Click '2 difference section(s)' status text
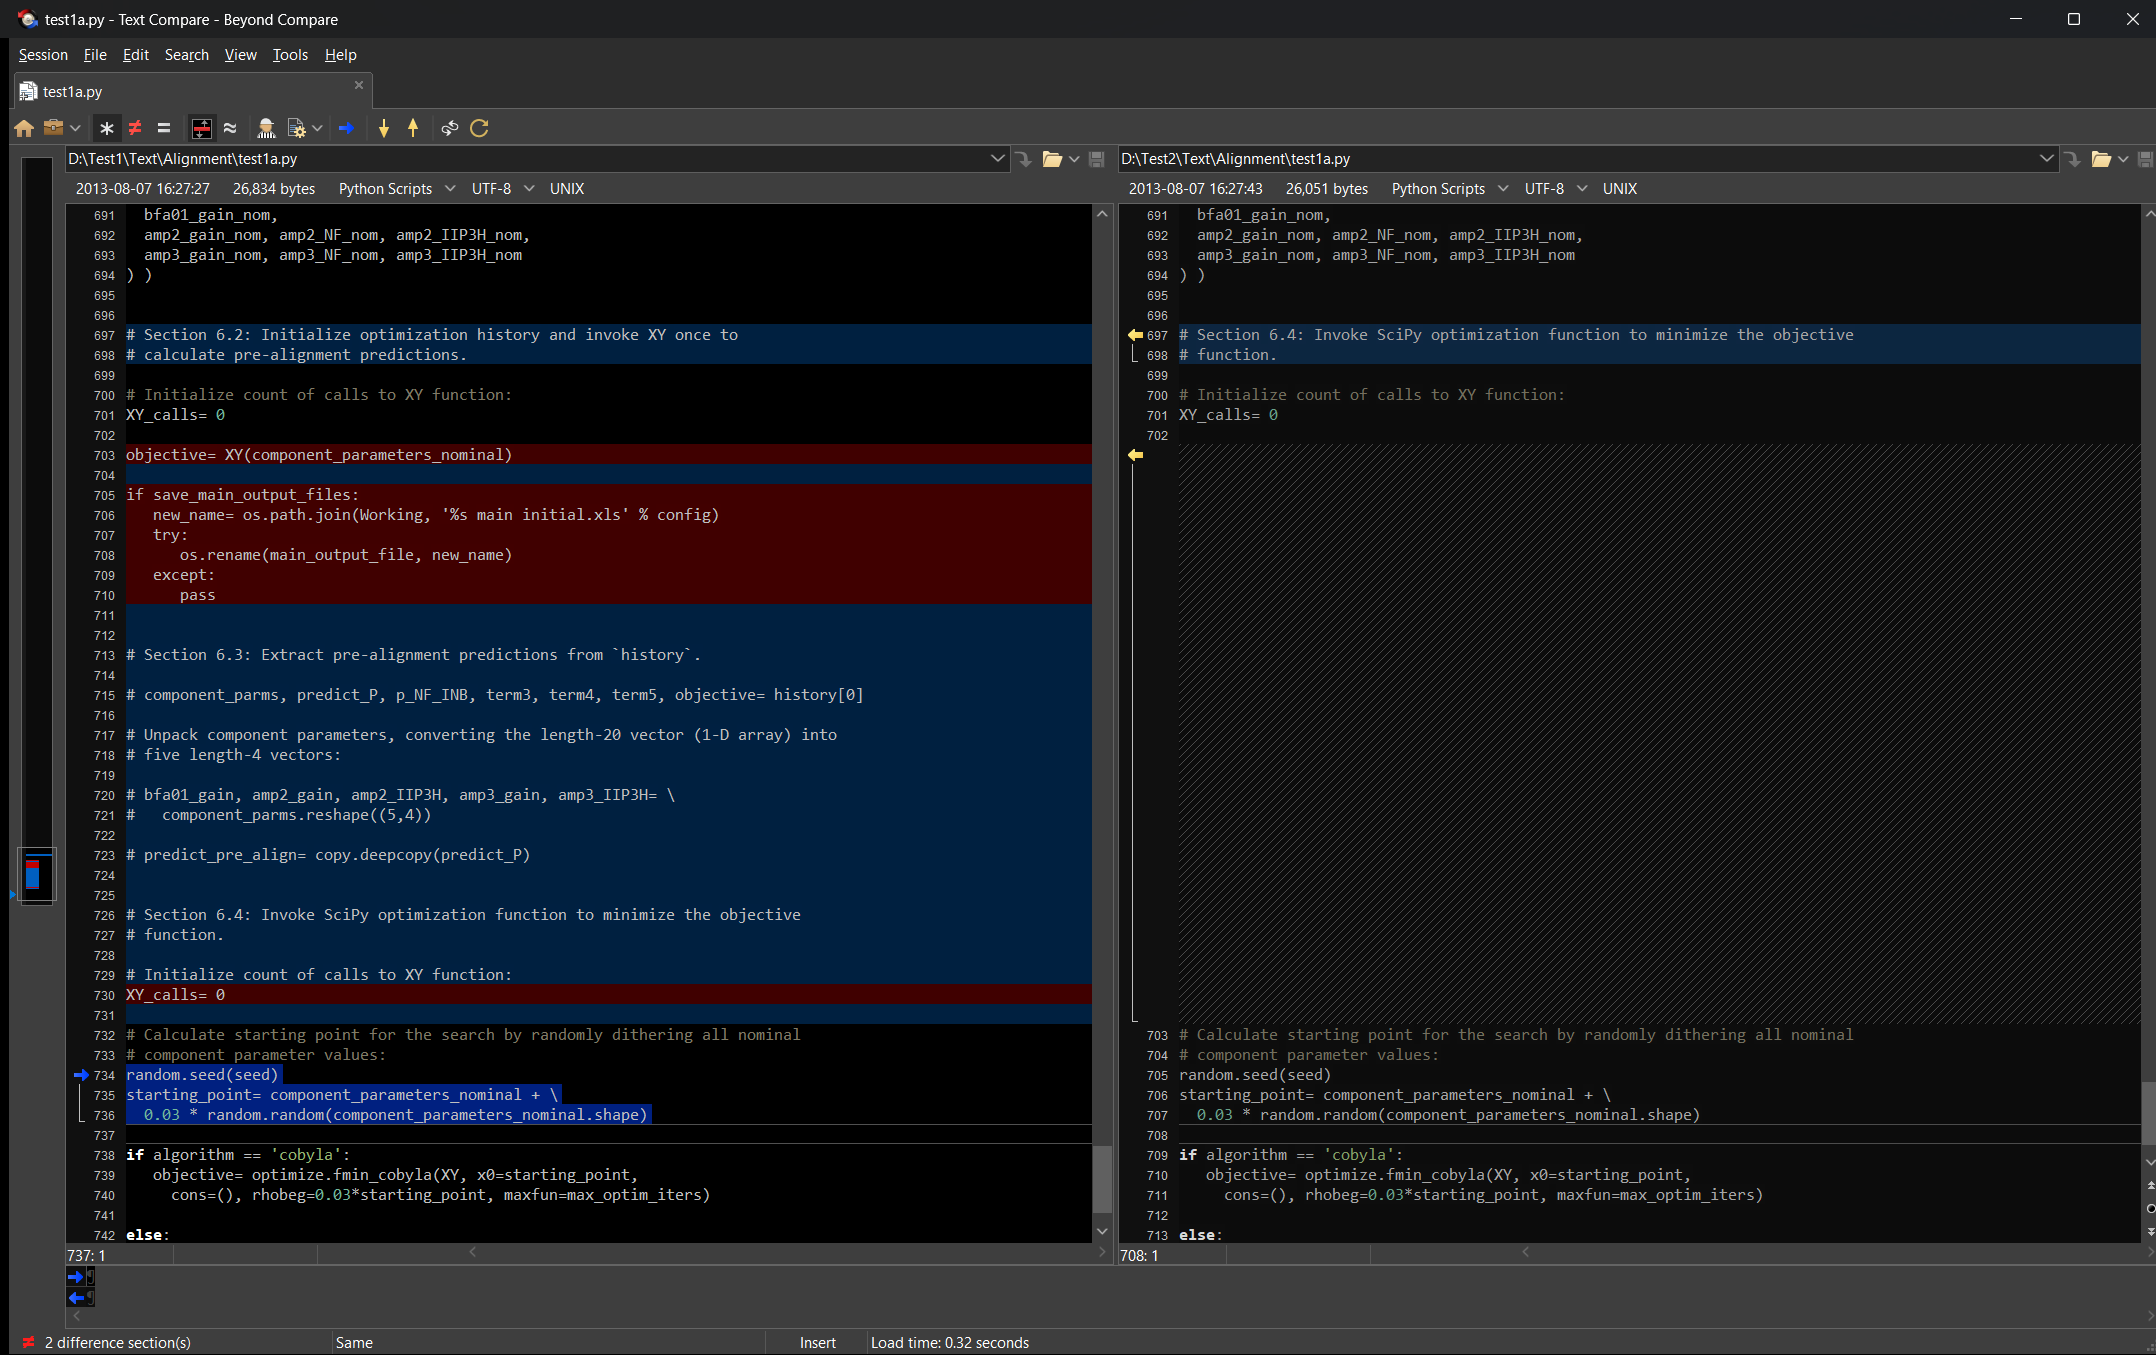This screenshot has height=1355, width=2156. [x=118, y=1343]
